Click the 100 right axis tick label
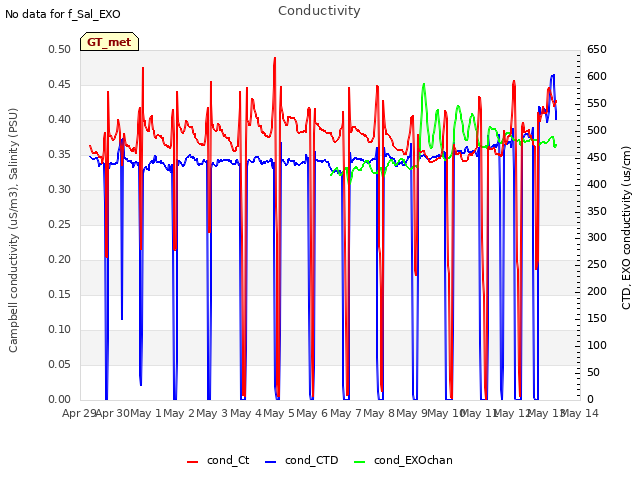The image size is (640, 480). click(597, 345)
